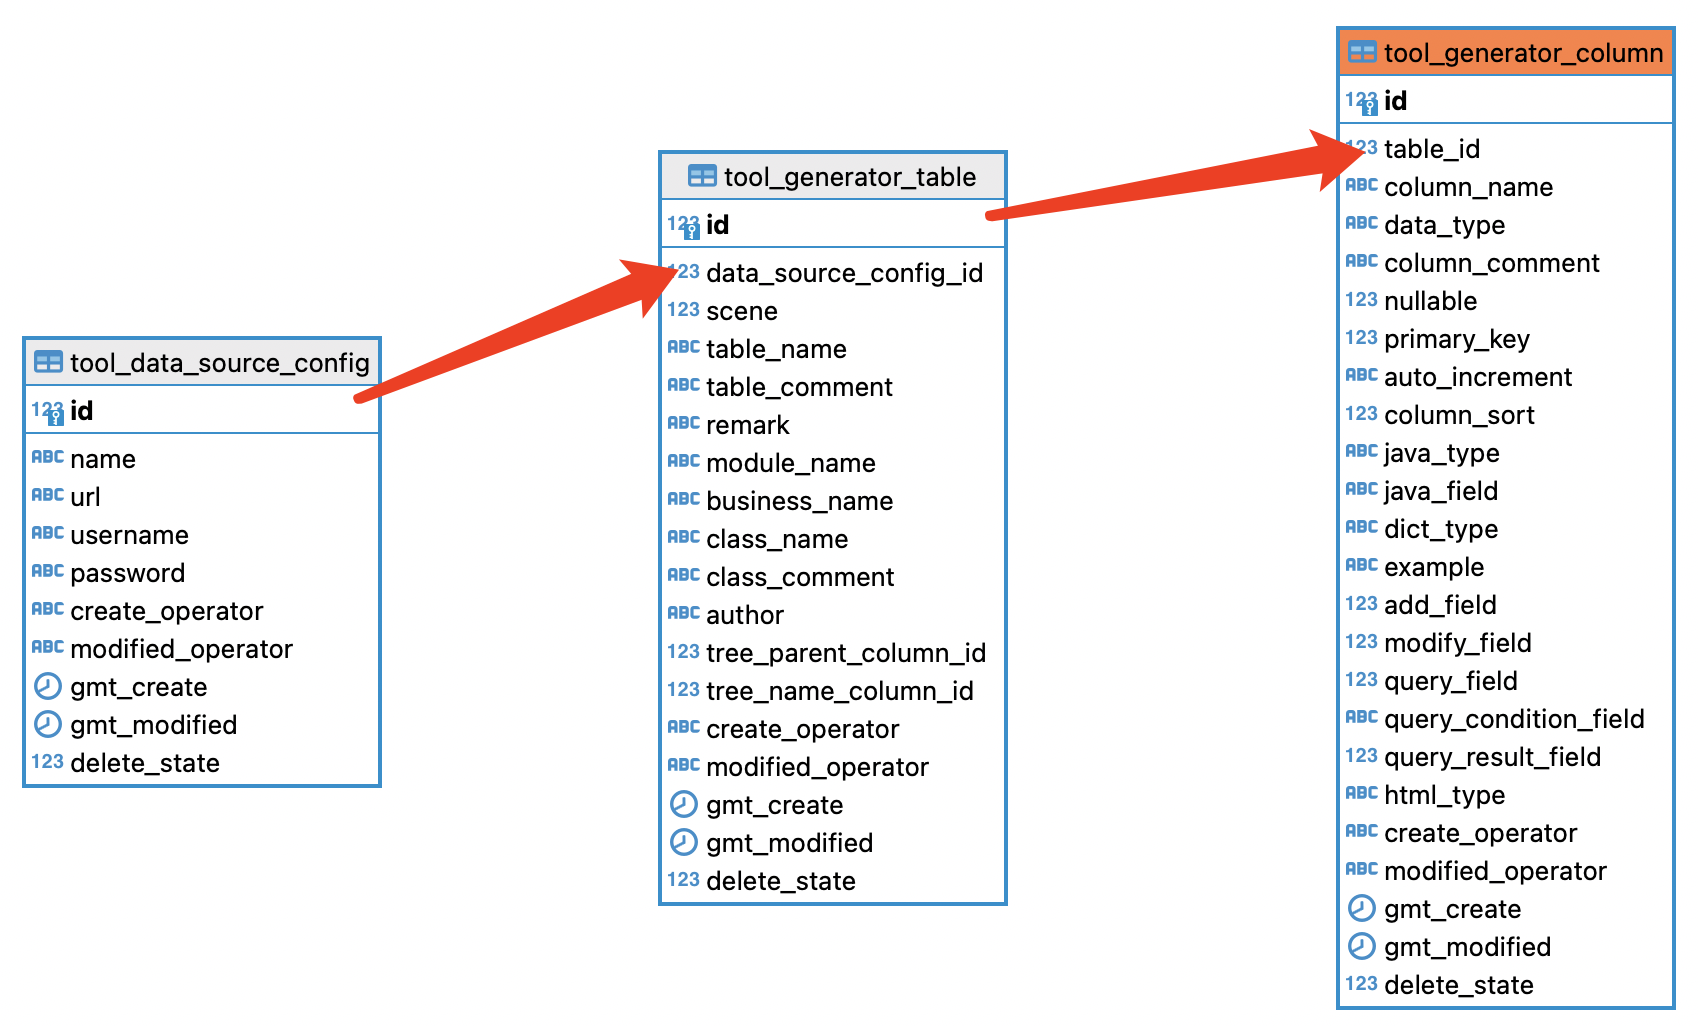The height and width of the screenshot is (1026, 1698).
Task: Select create_operator in tool_data_source_config
Action: [167, 611]
